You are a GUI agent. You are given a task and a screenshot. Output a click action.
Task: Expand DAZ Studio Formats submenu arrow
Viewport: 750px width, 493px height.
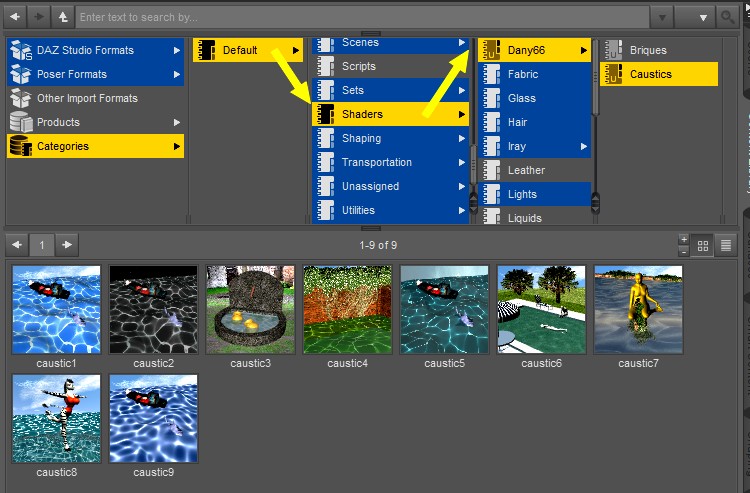tap(177, 50)
